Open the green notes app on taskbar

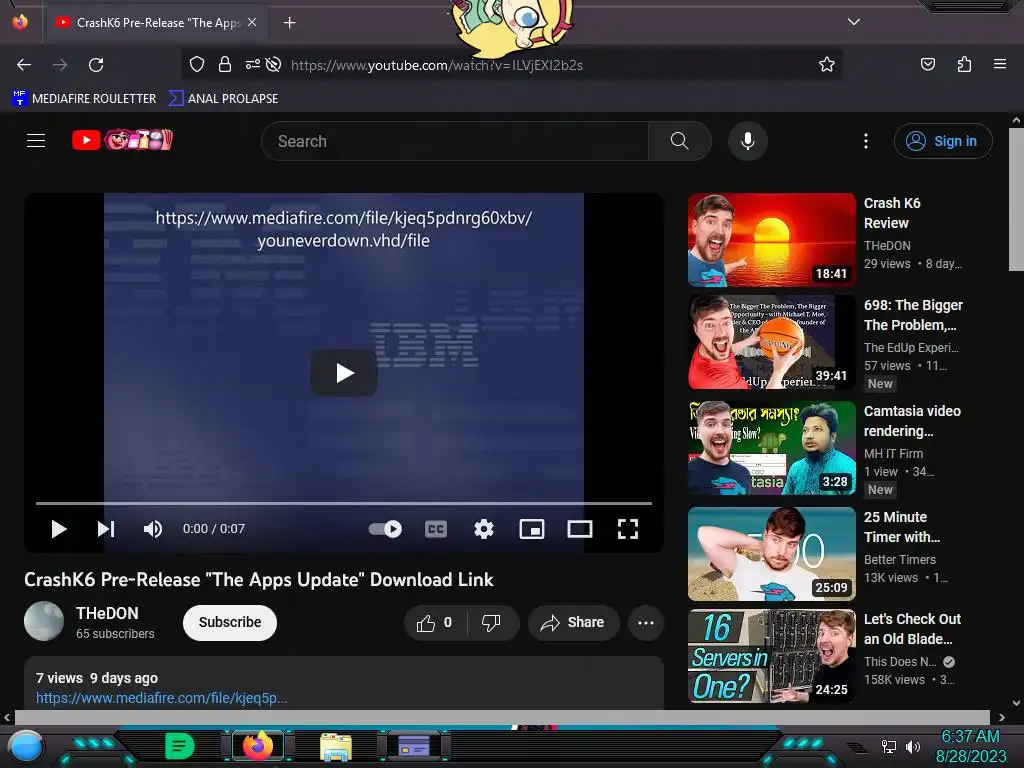click(x=180, y=746)
